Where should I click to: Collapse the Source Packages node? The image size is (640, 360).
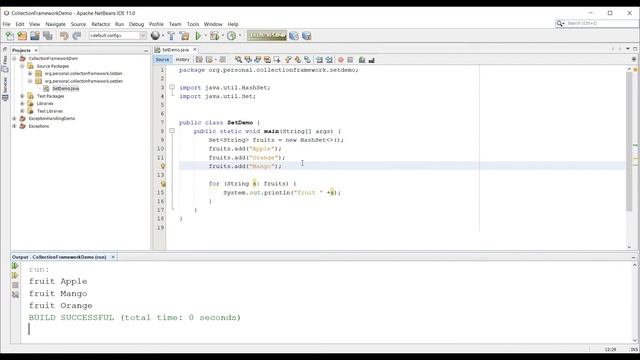[22, 66]
